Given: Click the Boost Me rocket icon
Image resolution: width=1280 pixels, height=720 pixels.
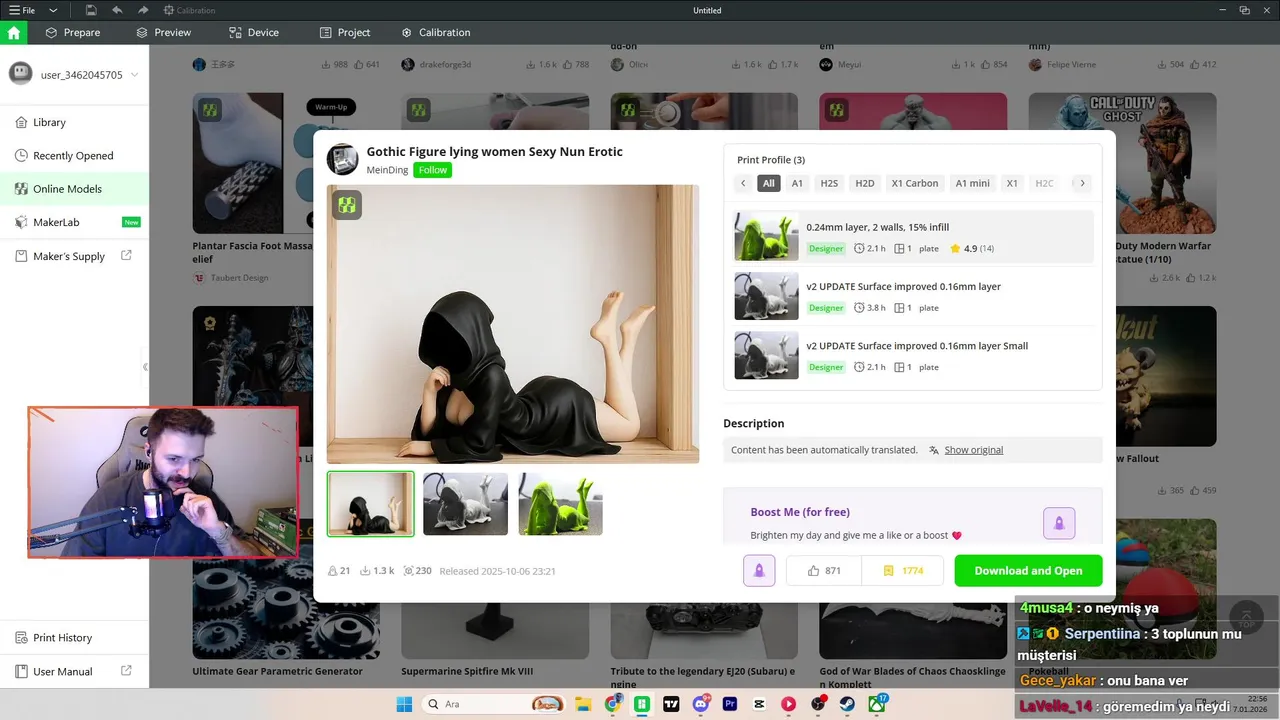Looking at the screenshot, I should click(1059, 522).
